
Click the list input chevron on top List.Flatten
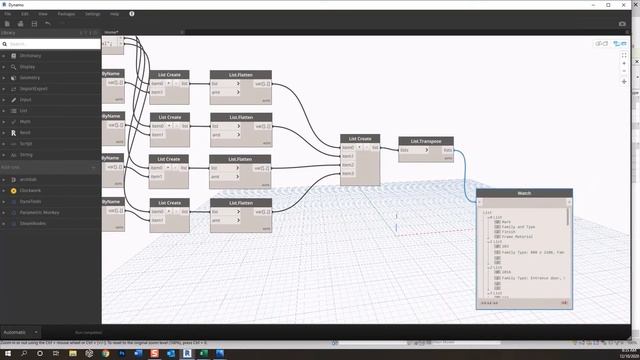coord(238,83)
